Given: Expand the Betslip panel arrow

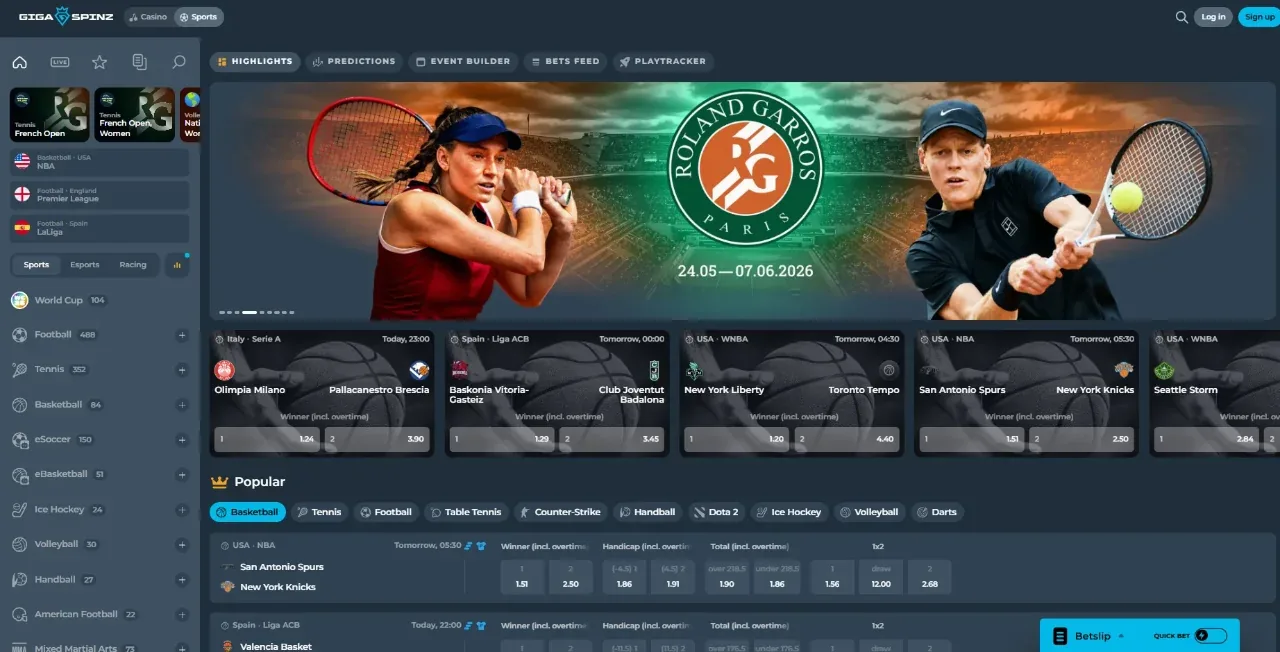Looking at the screenshot, I should (1121, 636).
